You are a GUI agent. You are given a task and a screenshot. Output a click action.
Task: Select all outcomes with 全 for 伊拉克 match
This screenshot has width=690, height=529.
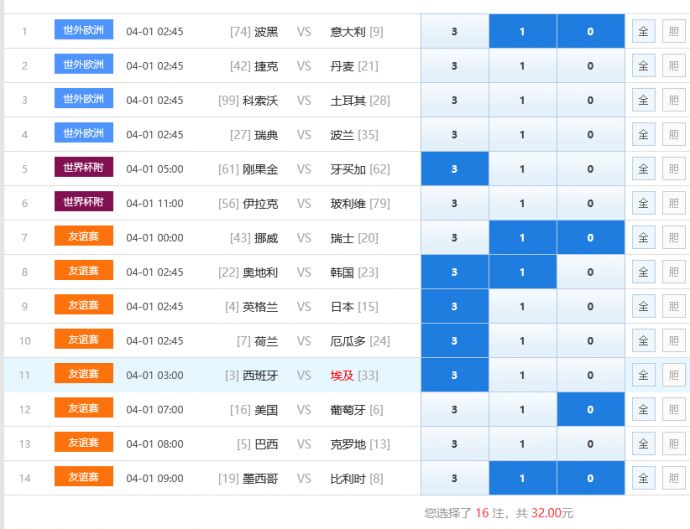(643, 204)
